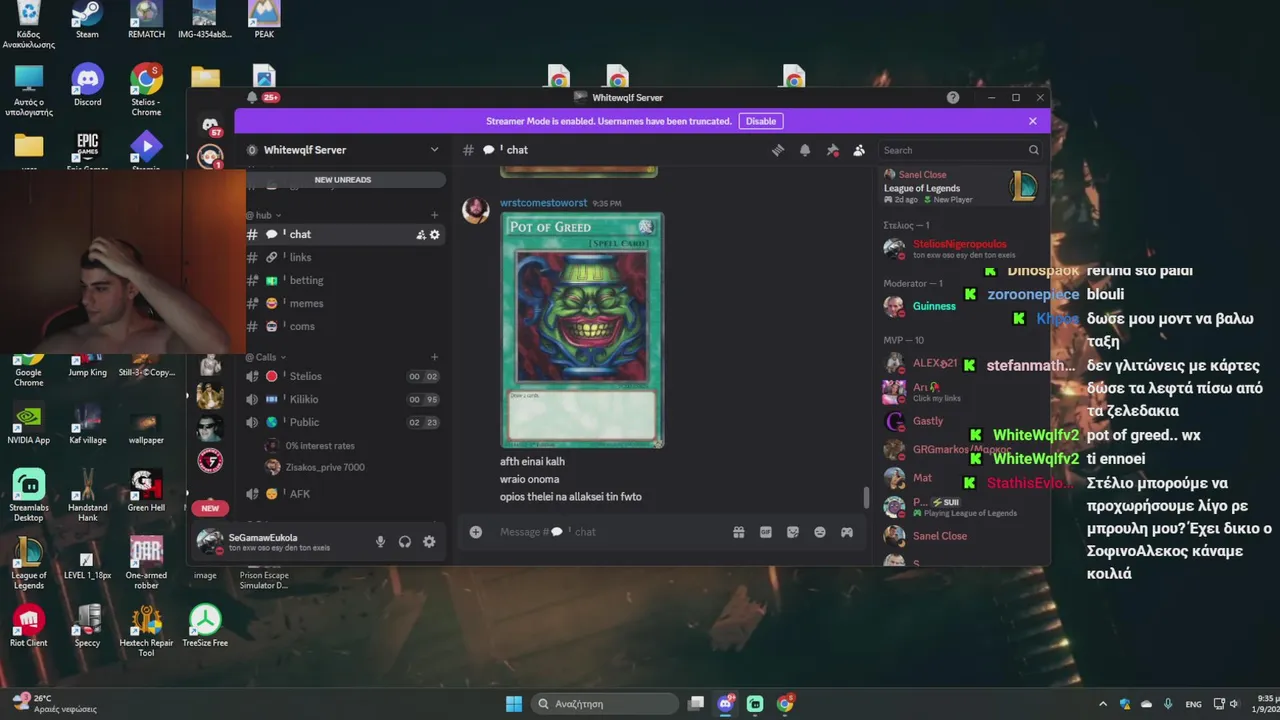Open the Windows Start button
Viewport: 1280px width, 720px height.
coord(513,704)
